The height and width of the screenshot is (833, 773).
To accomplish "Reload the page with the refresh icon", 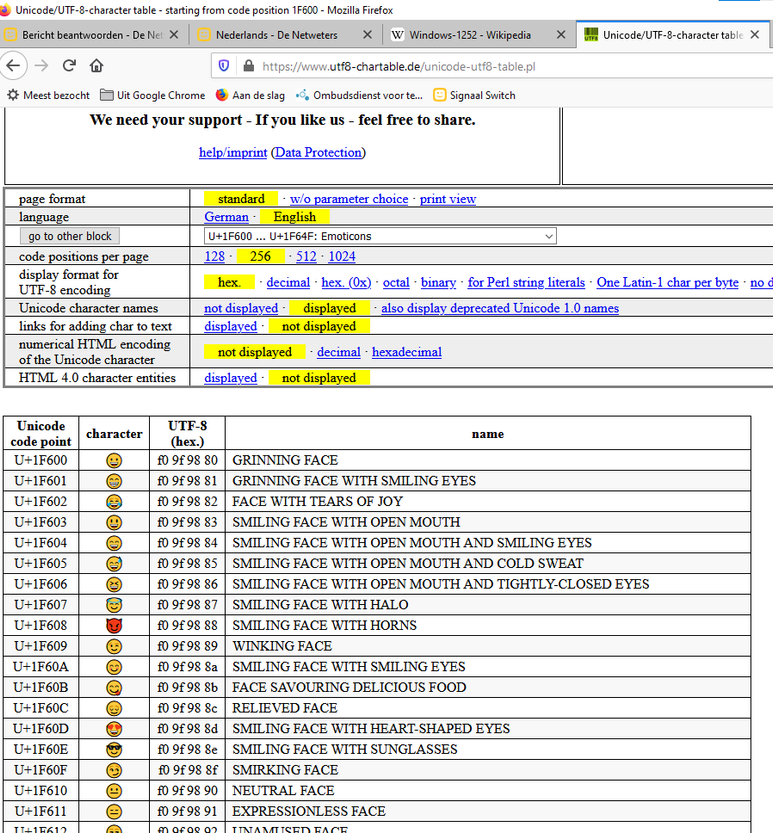I will pyautogui.click(x=69, y=66).
